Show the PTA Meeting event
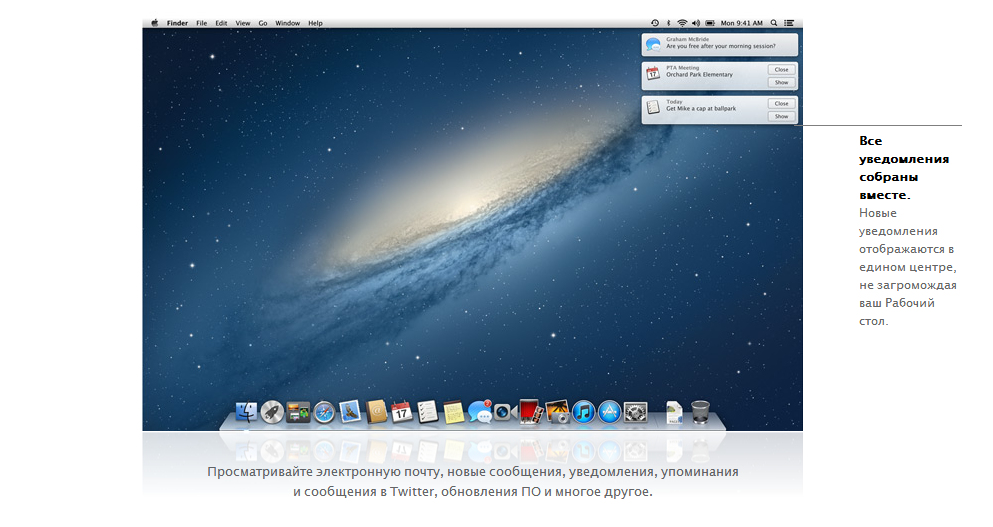Screen dimensions: 993x527 click(x=781, y=82)
